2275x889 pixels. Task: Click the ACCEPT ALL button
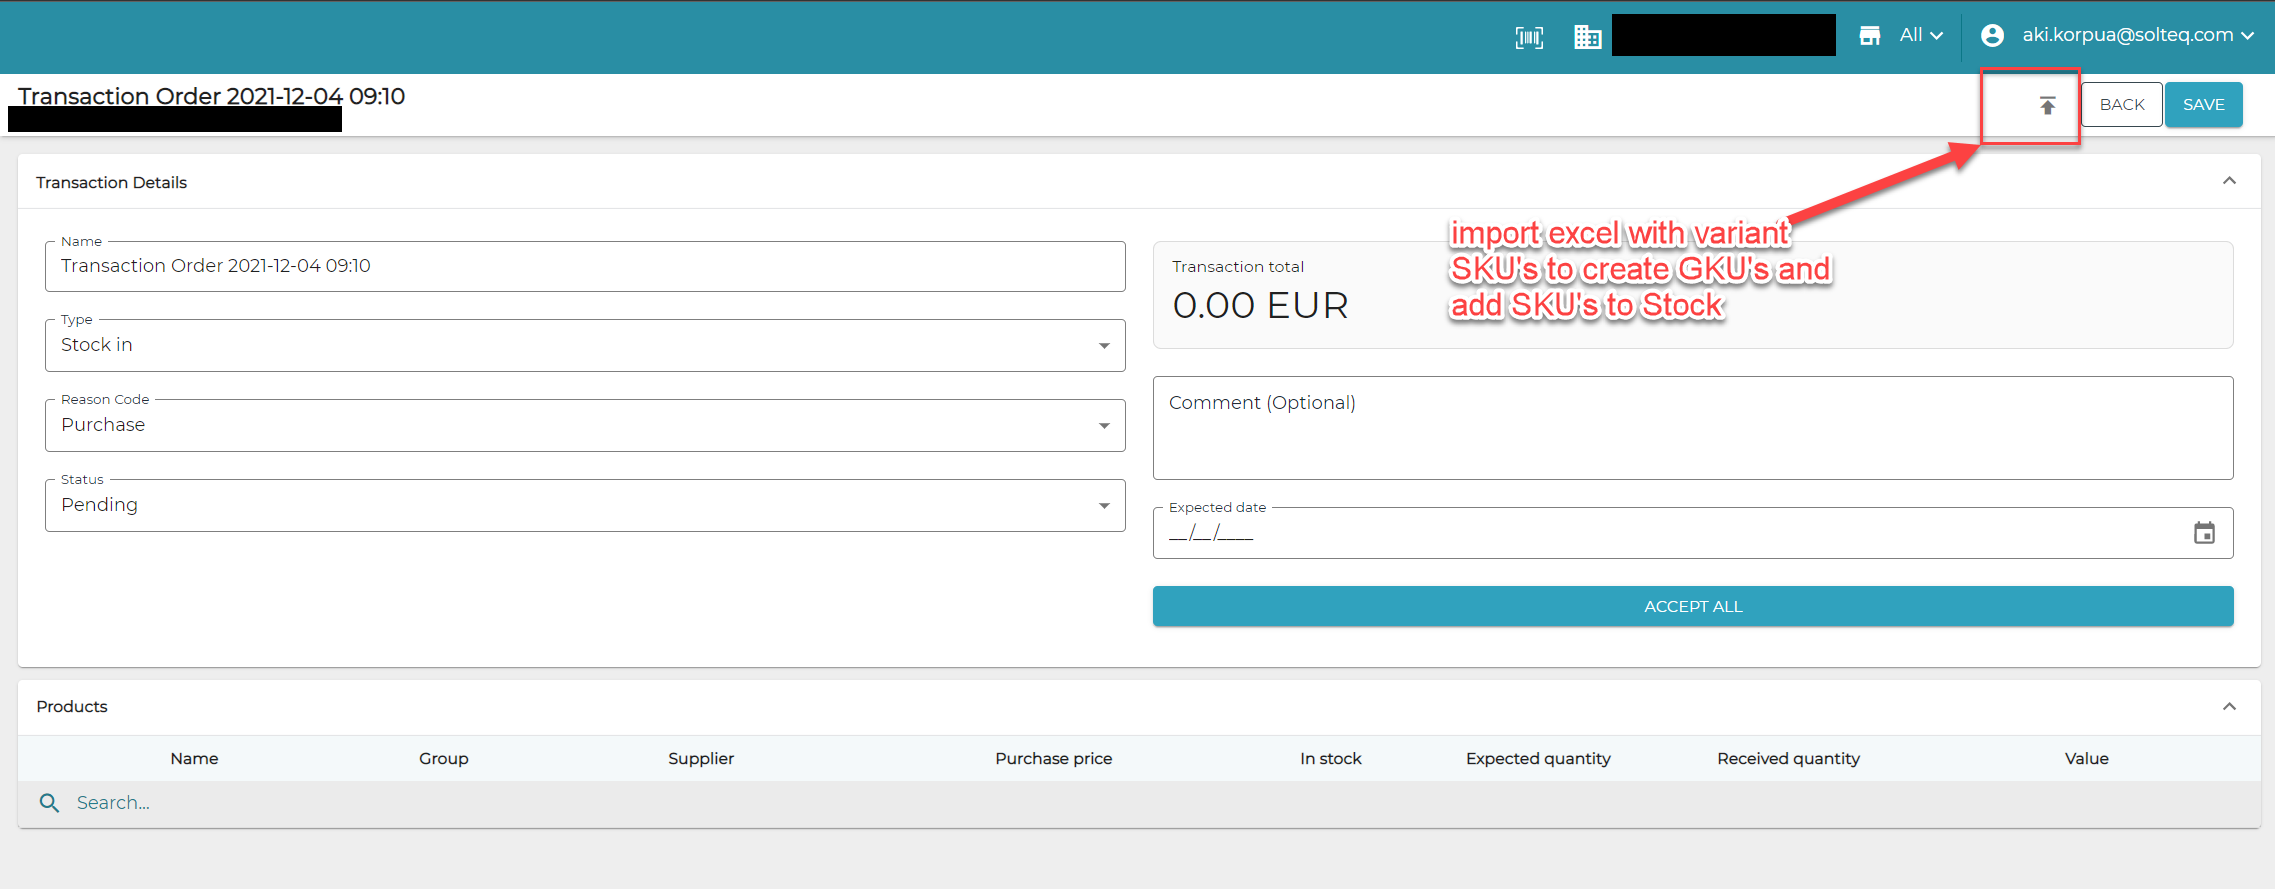(x=1692, y=607)
